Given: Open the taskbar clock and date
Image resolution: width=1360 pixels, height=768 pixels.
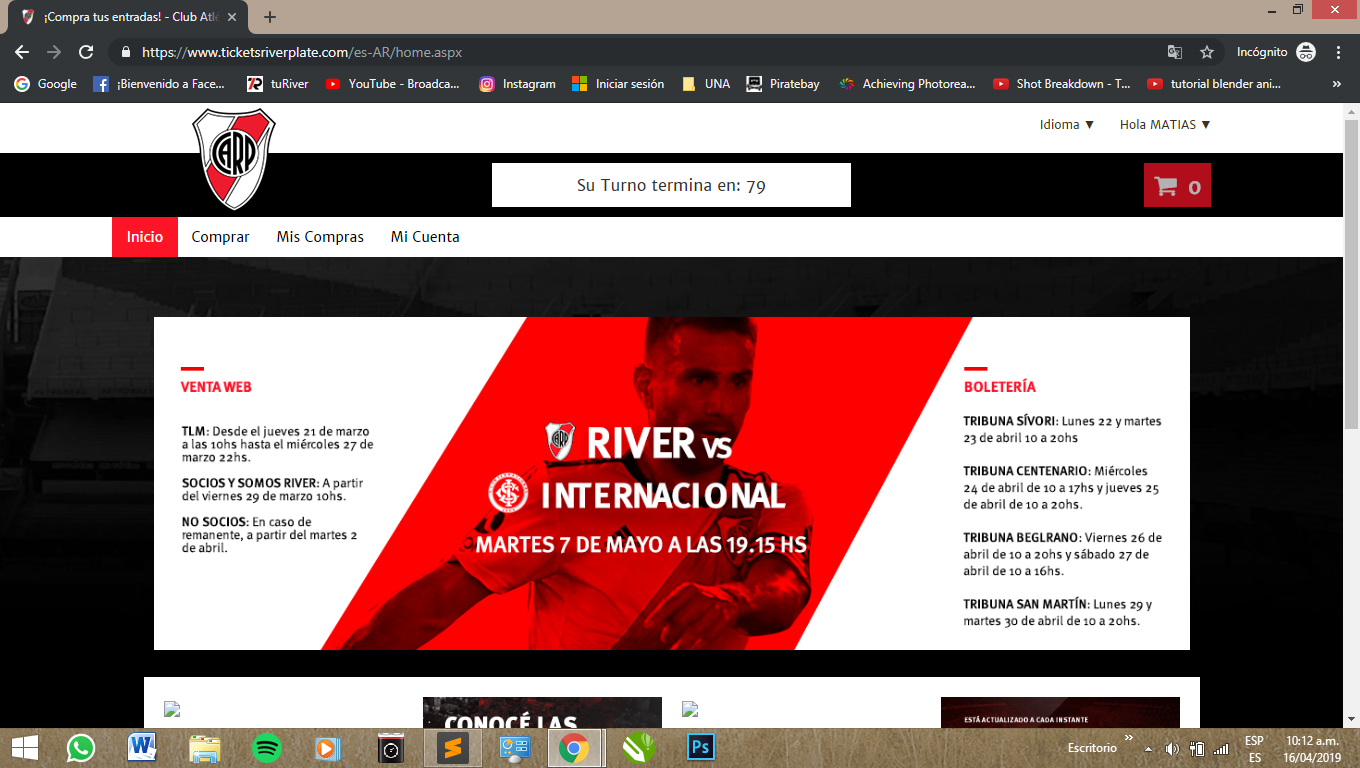Looking at the screenshot, I should point(1312,748).
